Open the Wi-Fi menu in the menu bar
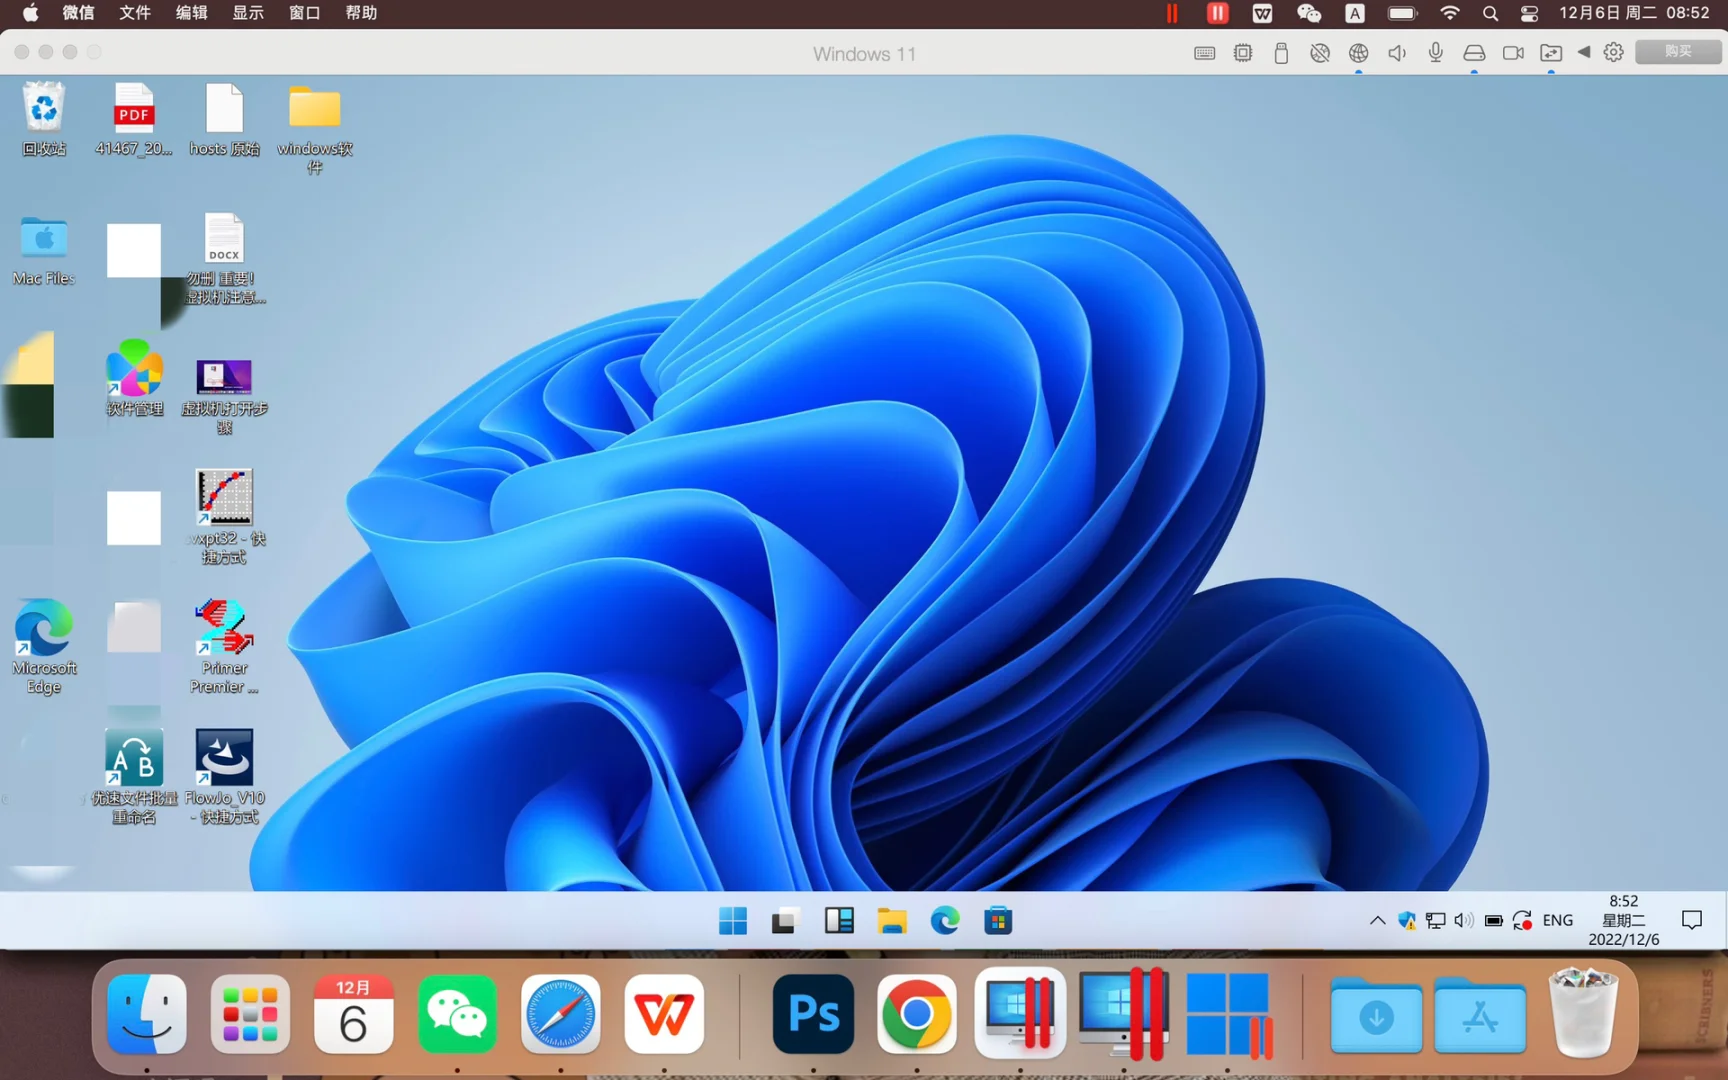The width and height of the screenshot is (1728, 1080). point(1449,13)
